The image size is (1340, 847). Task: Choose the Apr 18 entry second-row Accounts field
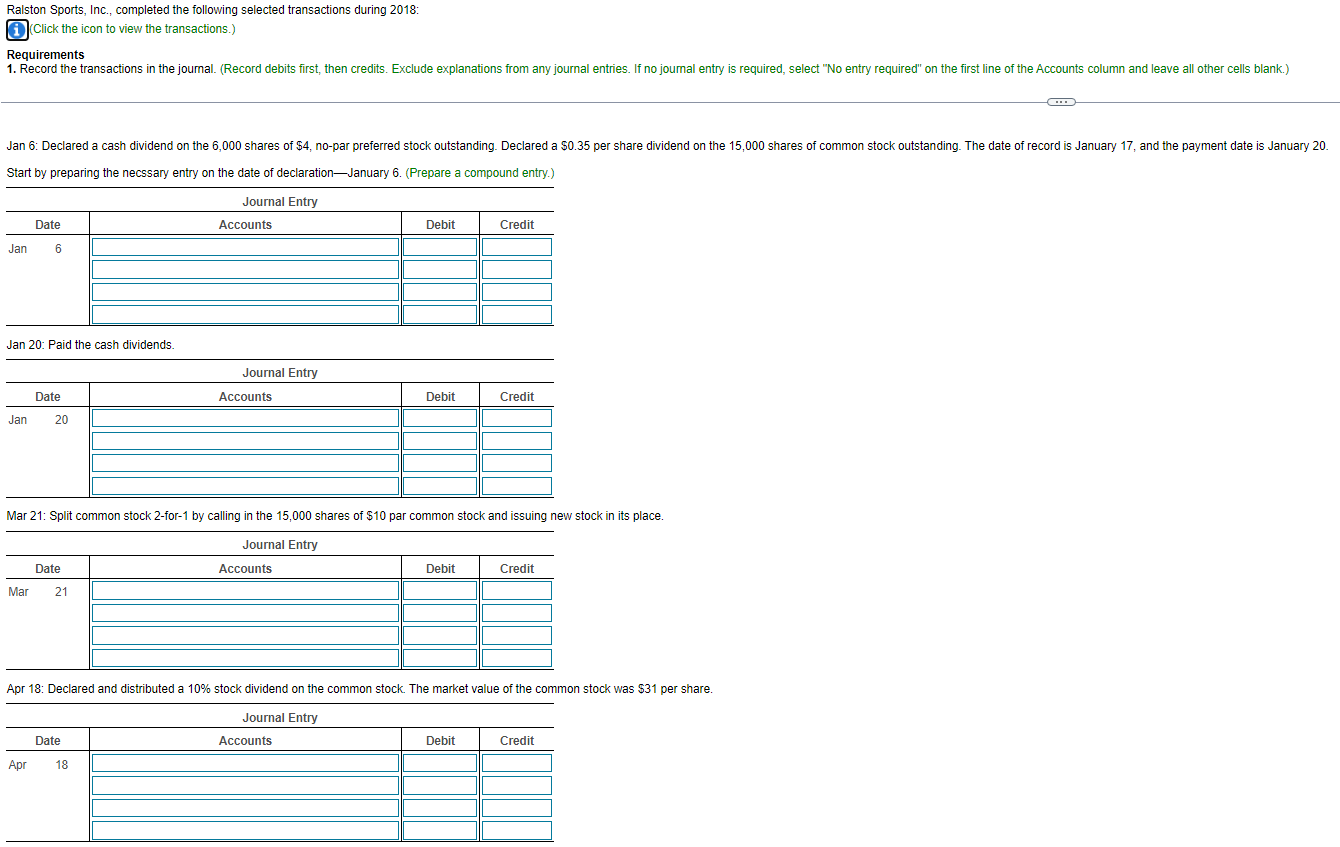tap(246, 786)
